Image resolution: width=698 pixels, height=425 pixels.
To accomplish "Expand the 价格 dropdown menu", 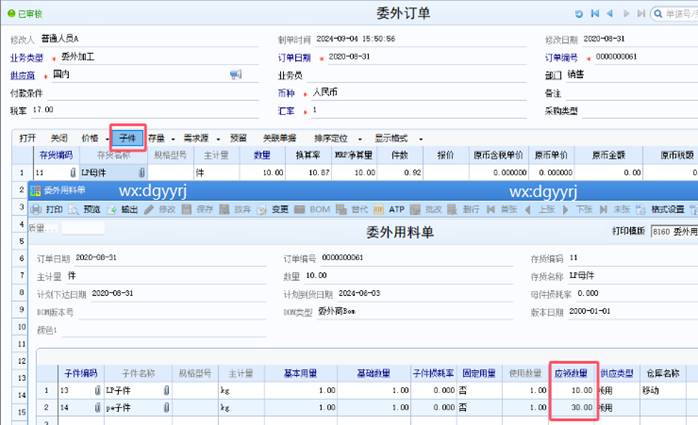I will [92, 137].
